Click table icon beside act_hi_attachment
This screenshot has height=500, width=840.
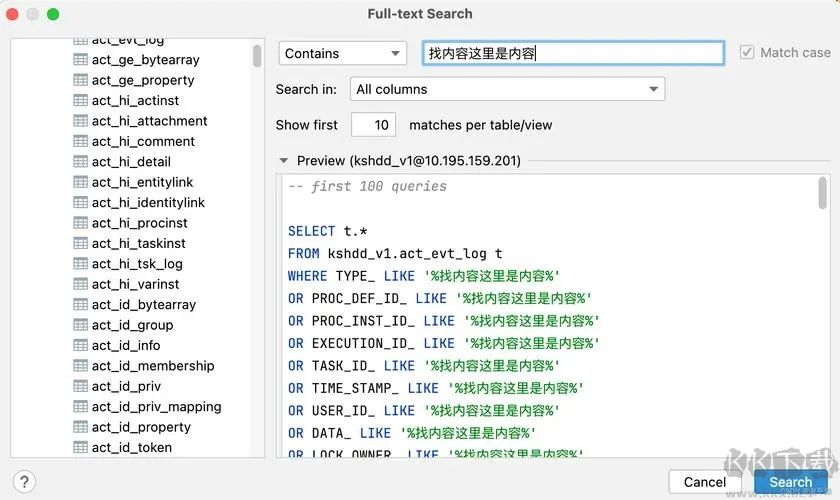coord(80,121)
